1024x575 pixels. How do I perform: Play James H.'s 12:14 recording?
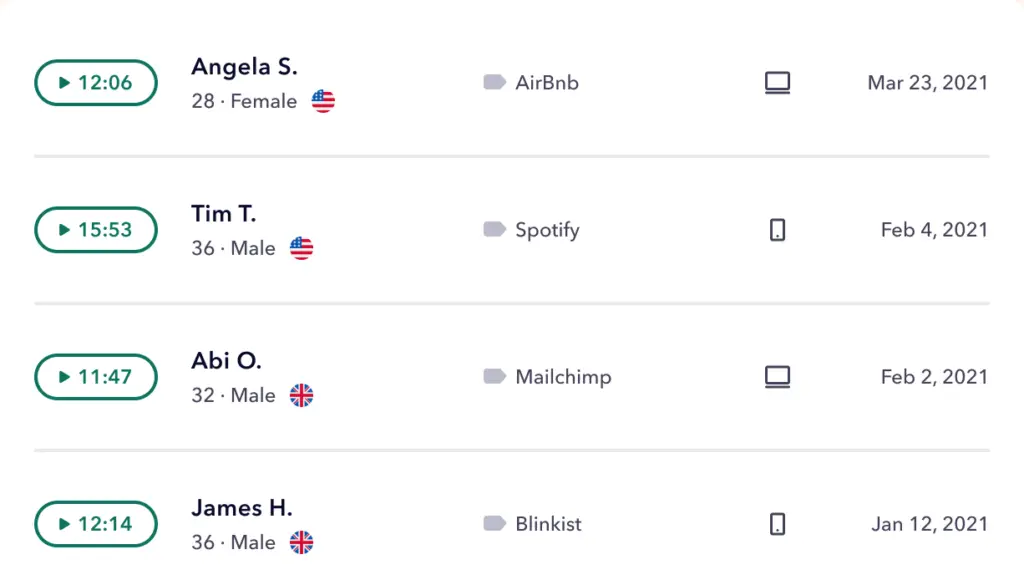point(96,524)
